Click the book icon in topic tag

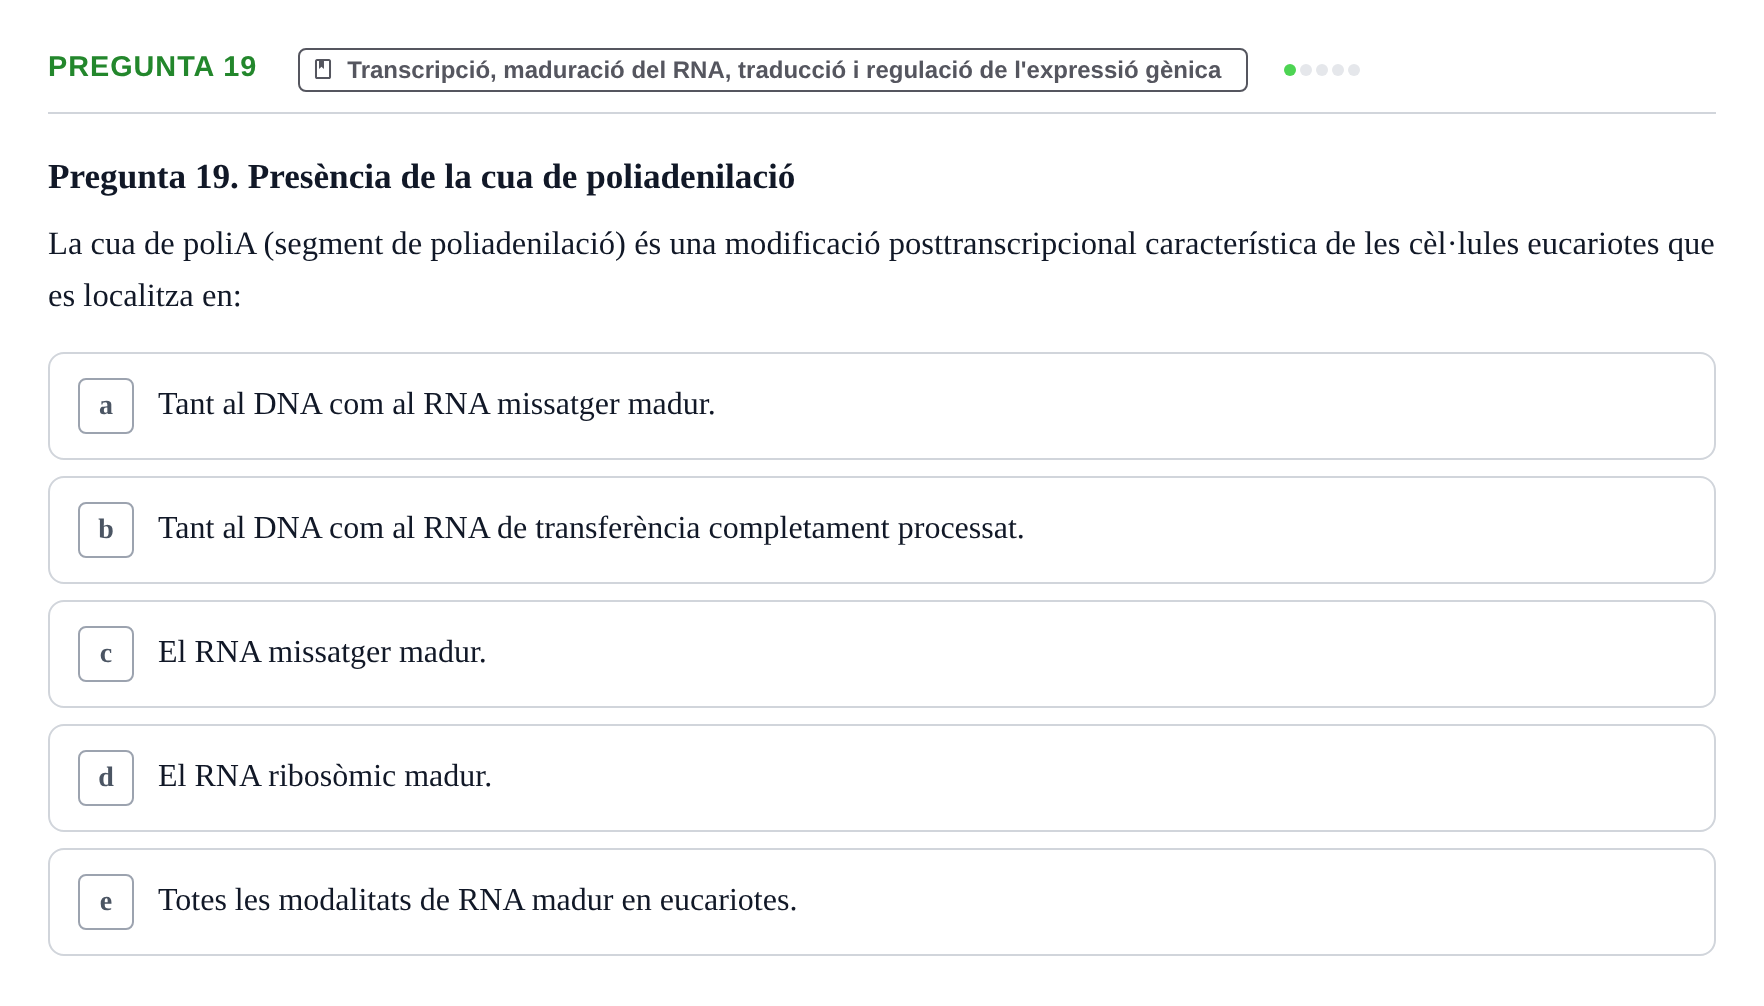323,69
